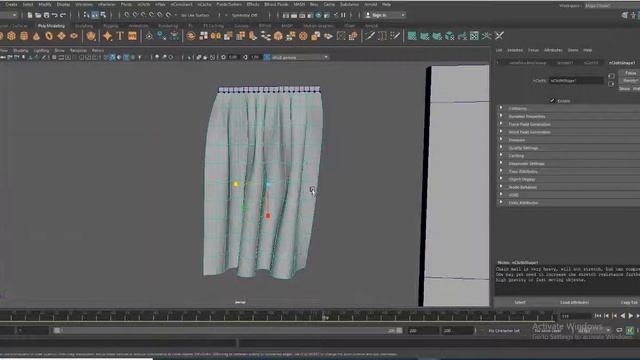
Task: Click the Open Scene folder icon
Action: tap(38, 15)
